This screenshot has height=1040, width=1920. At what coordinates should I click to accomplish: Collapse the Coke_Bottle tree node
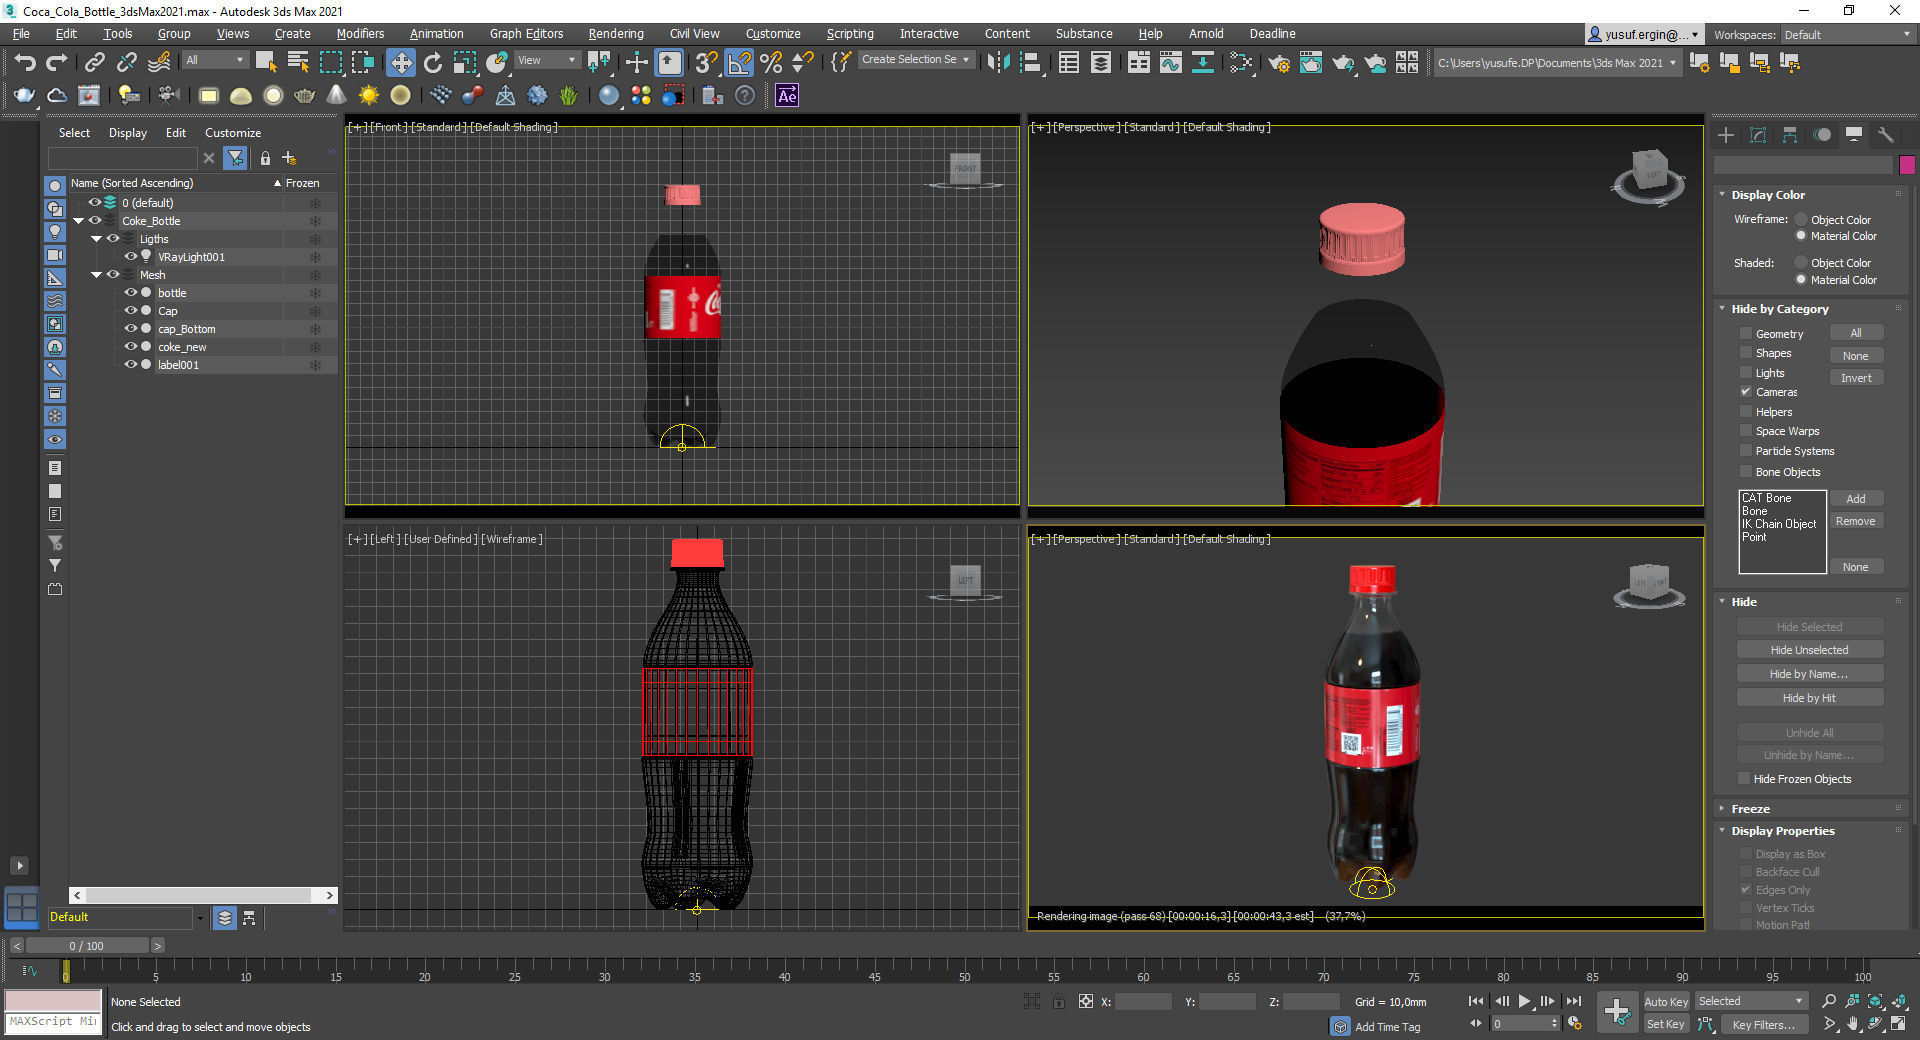[78, 221]
